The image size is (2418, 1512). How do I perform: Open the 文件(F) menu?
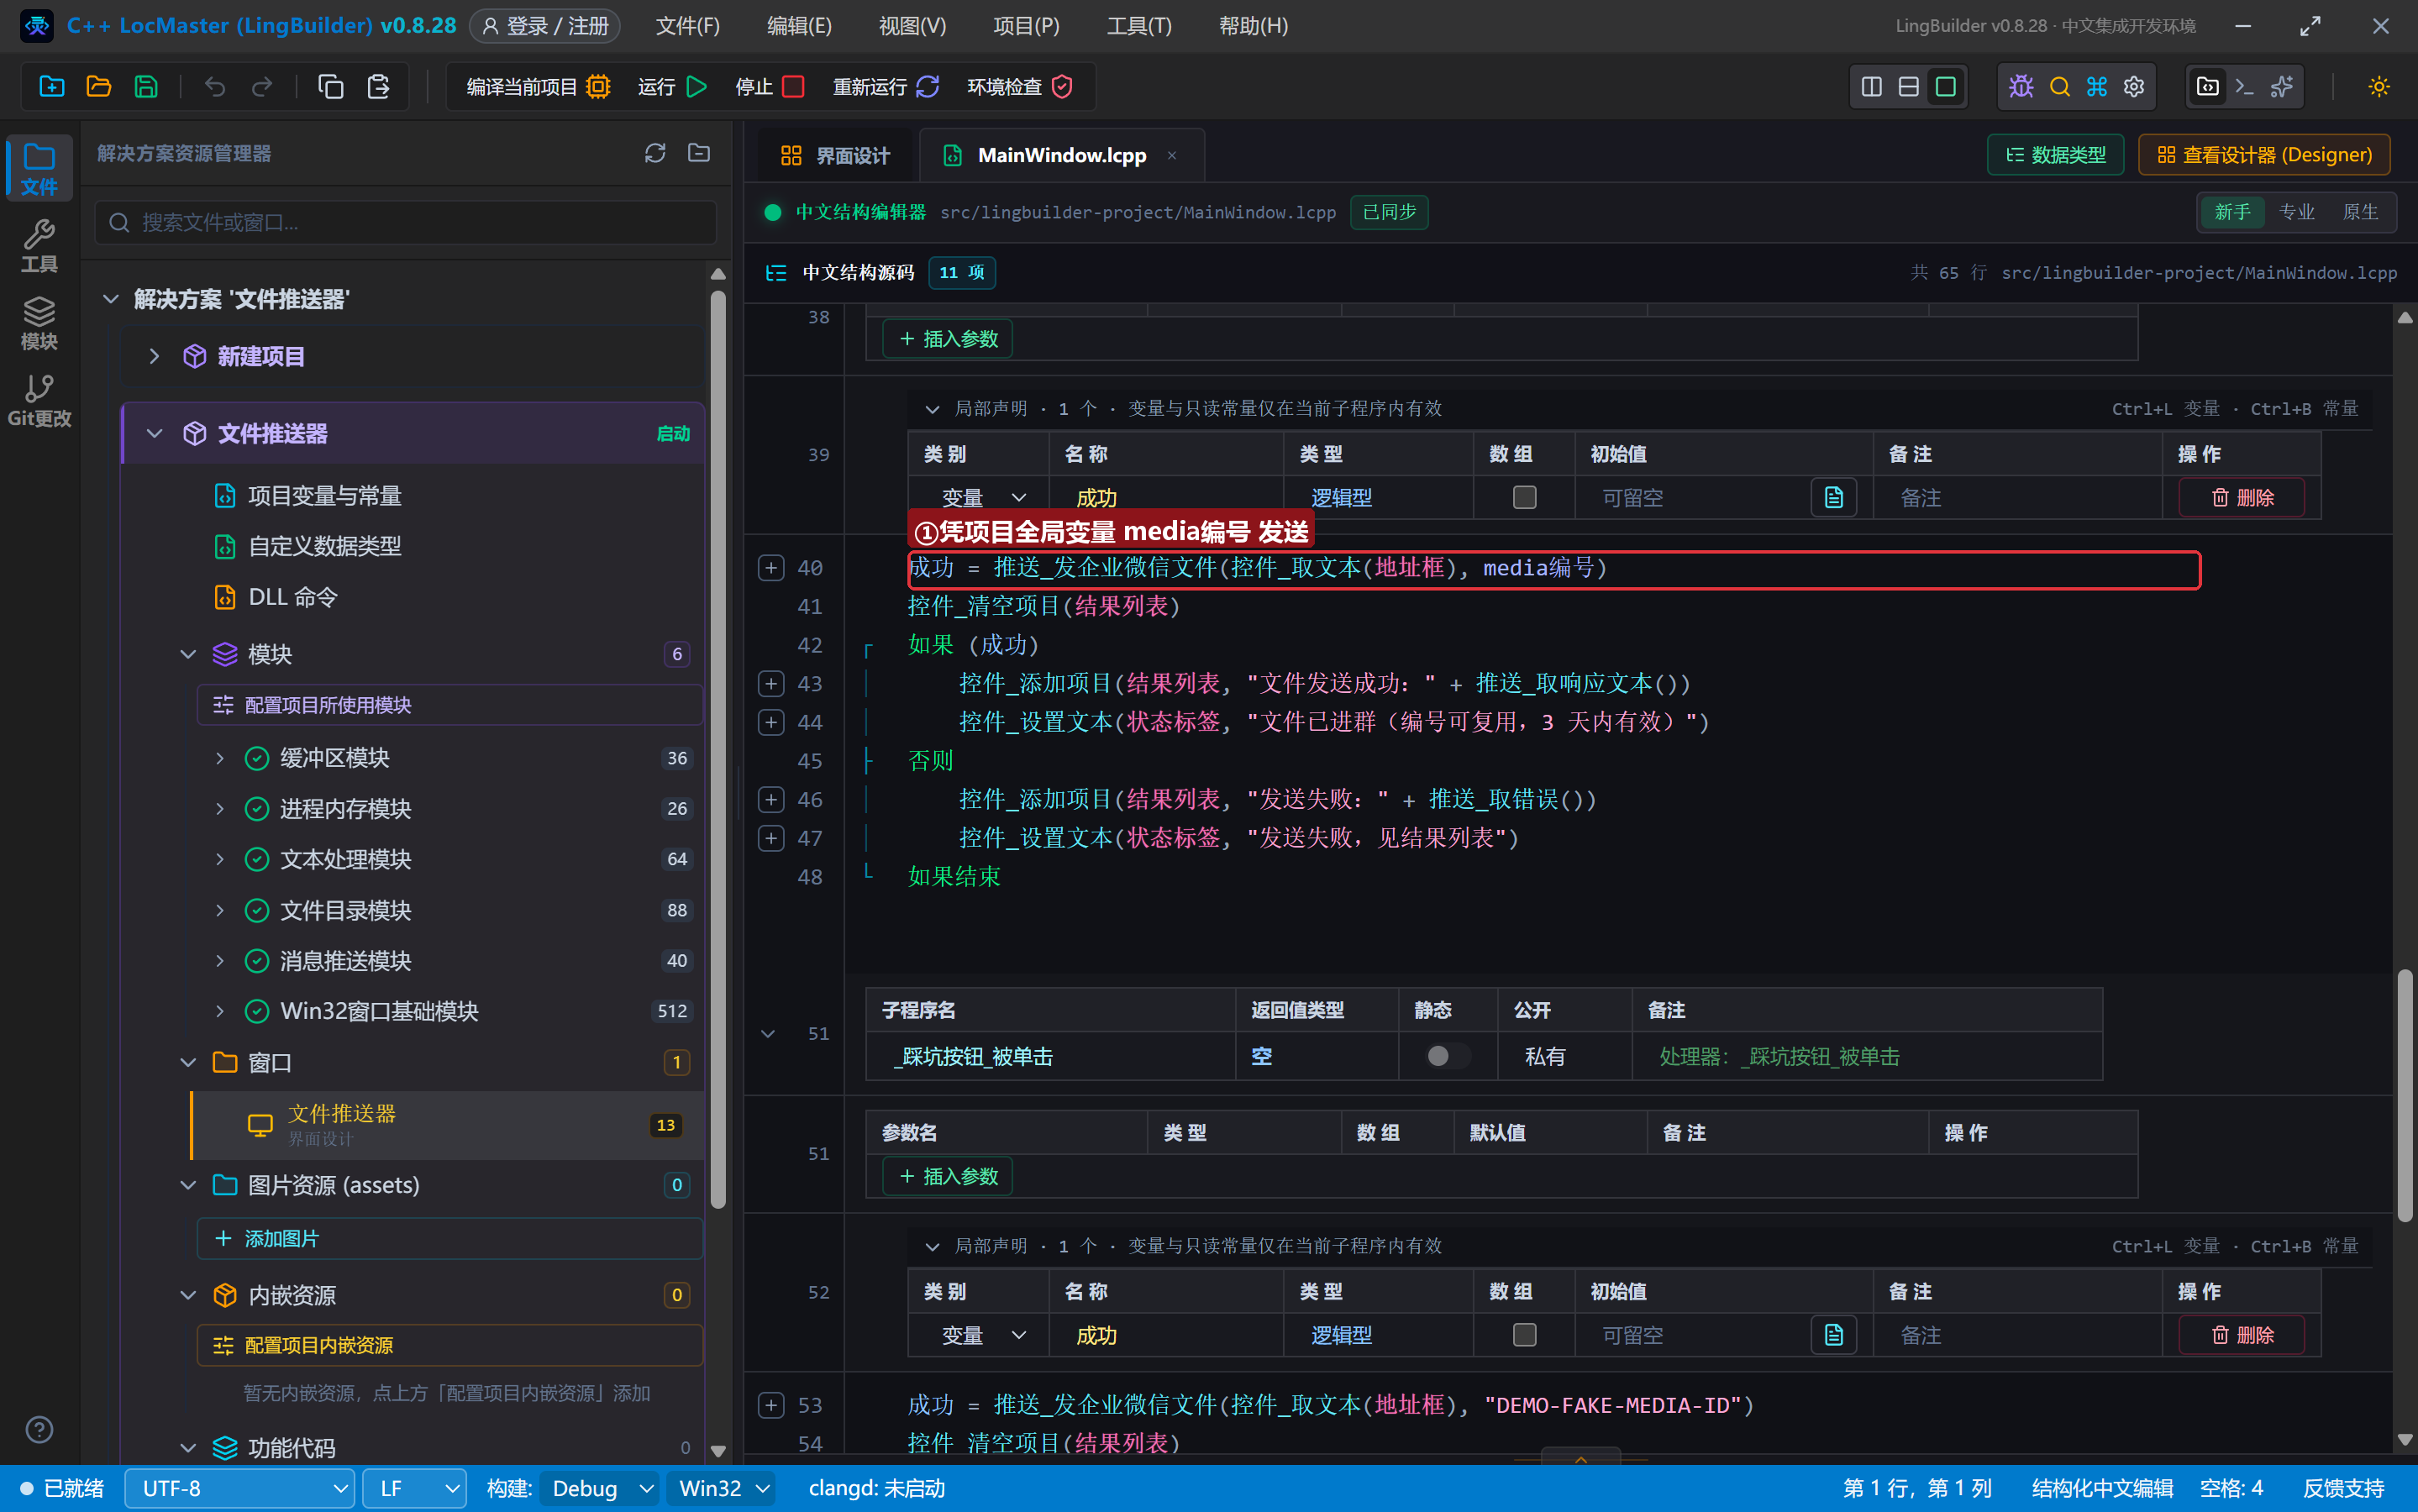(x=687, y=26)
